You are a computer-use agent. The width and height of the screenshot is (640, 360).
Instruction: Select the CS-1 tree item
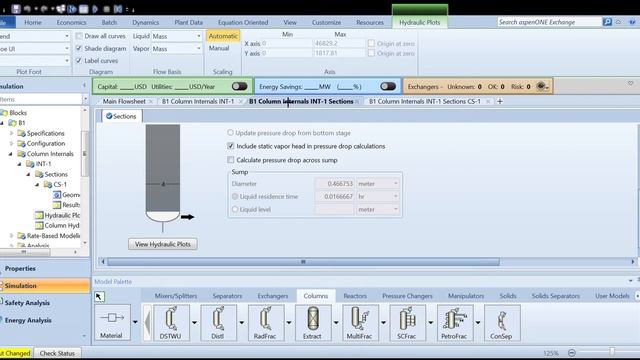click(x=60, y=184)
